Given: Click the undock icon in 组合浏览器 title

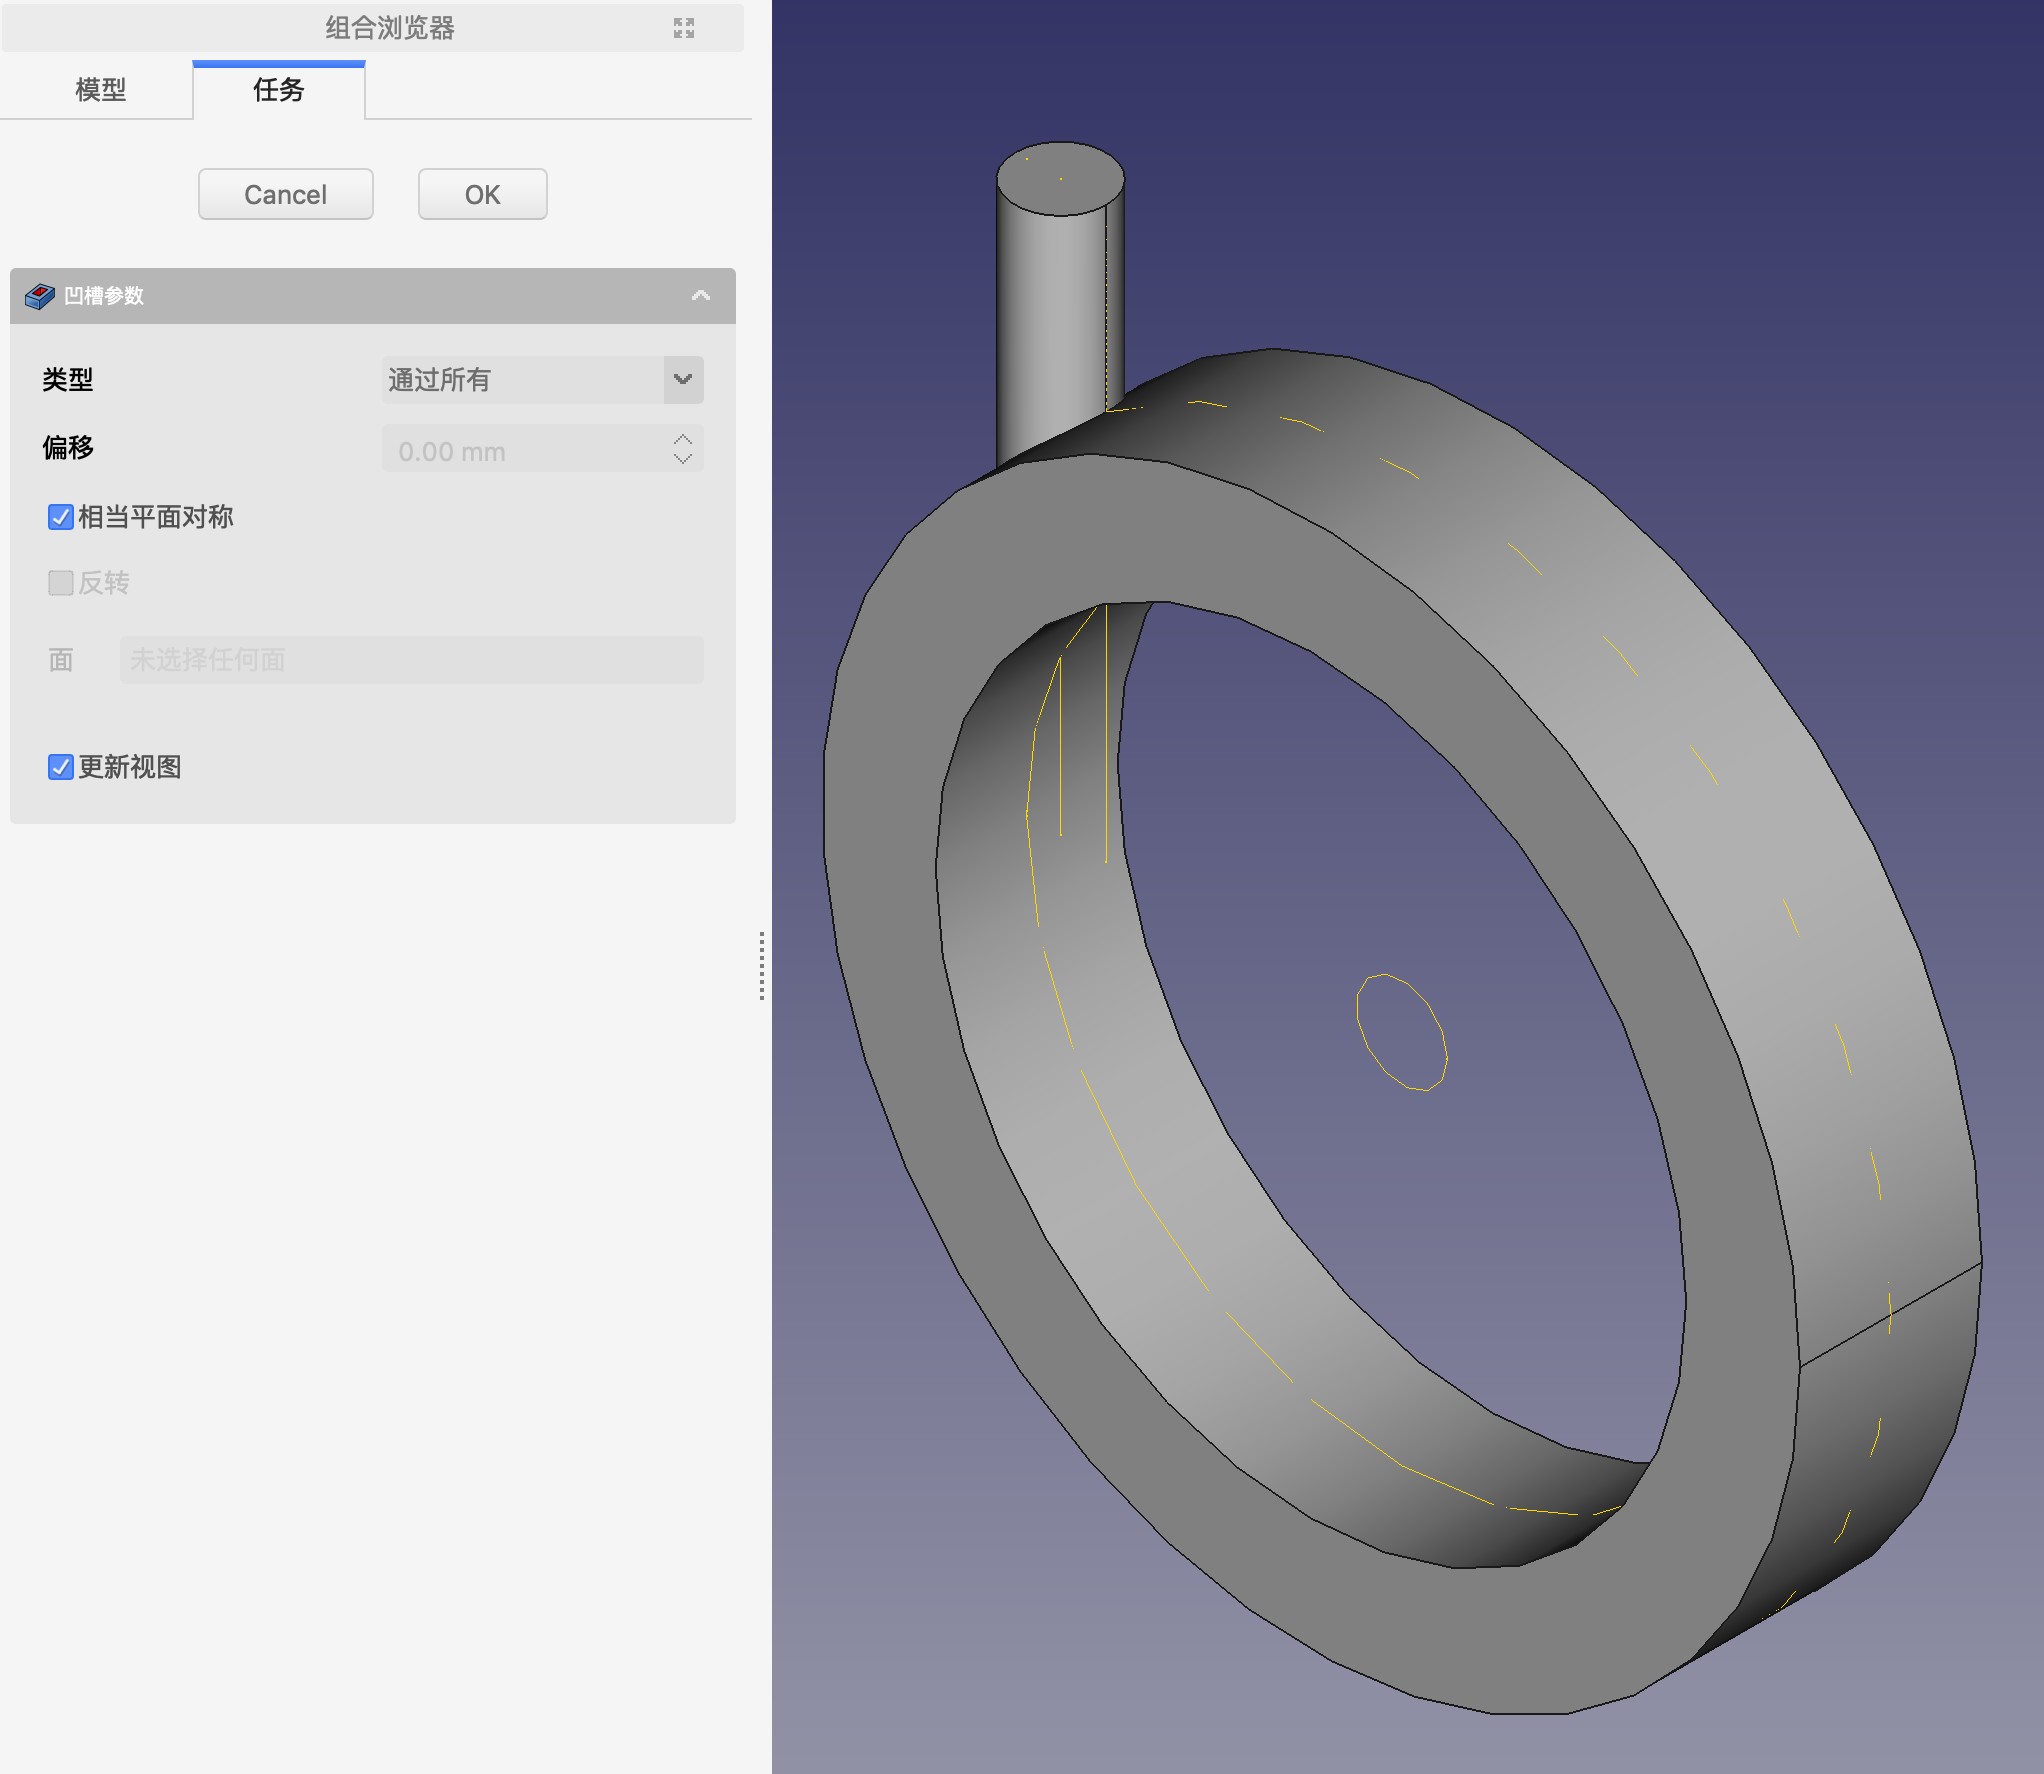Looking at the screenshot, I should click(x=683, y=28).
